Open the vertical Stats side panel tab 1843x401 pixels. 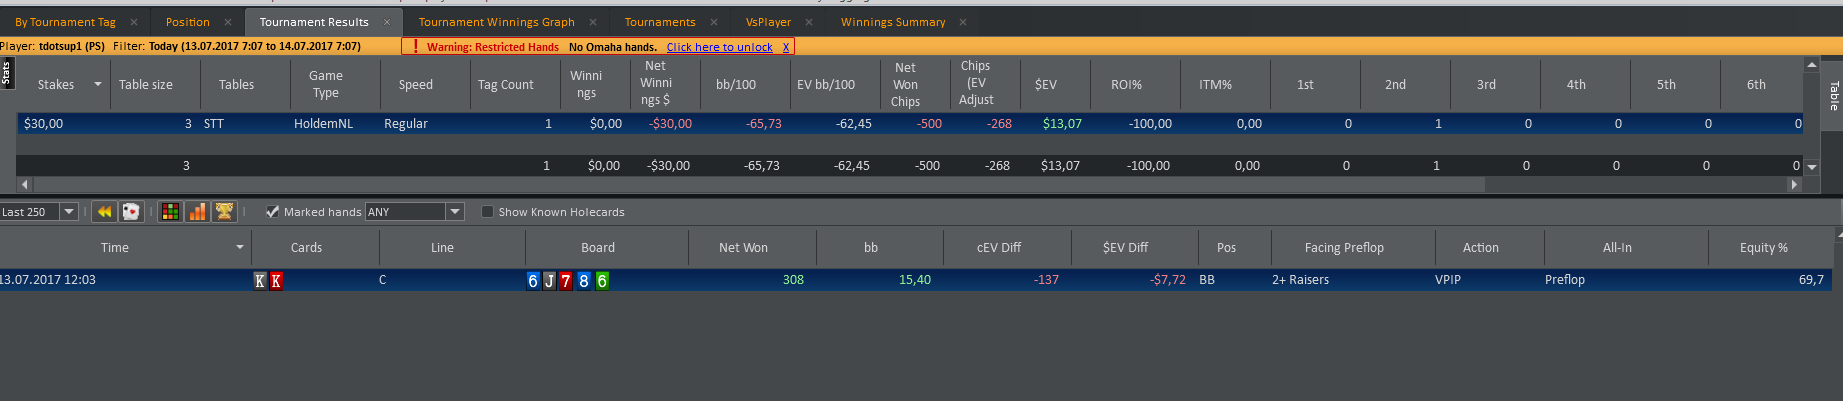pos(6,73)
